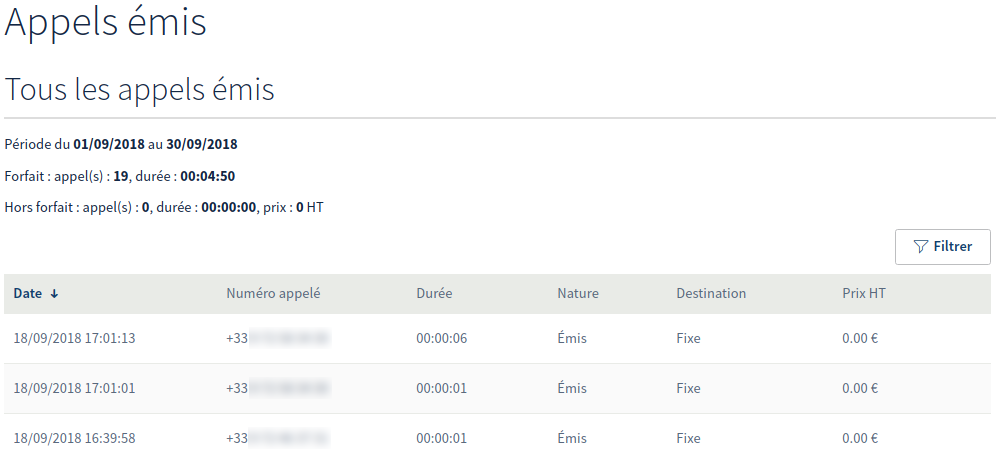The height and width of the screenshot is (461, 996).
Task: Click the Tous les appels émis heading
Action: pyautogui.click(x=140, y=90)
